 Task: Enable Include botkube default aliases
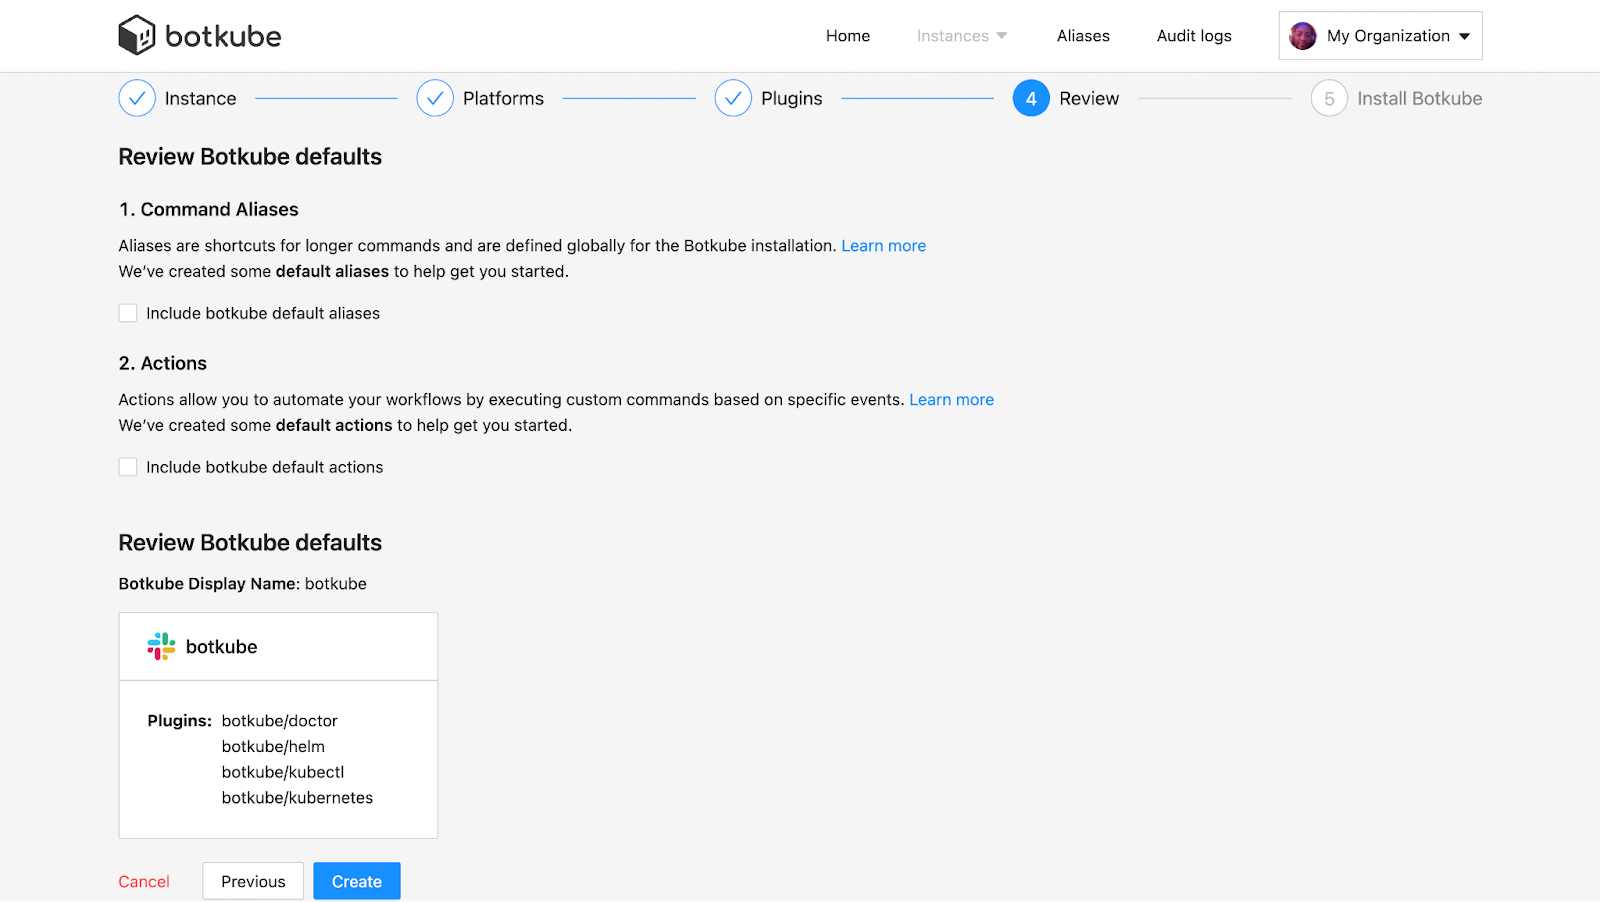click(127, 312)
